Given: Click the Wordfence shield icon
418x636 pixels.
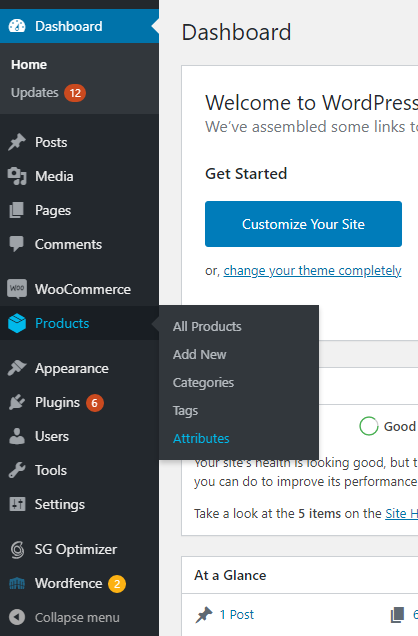Looking at the screenshot, I should coord(17,583).
